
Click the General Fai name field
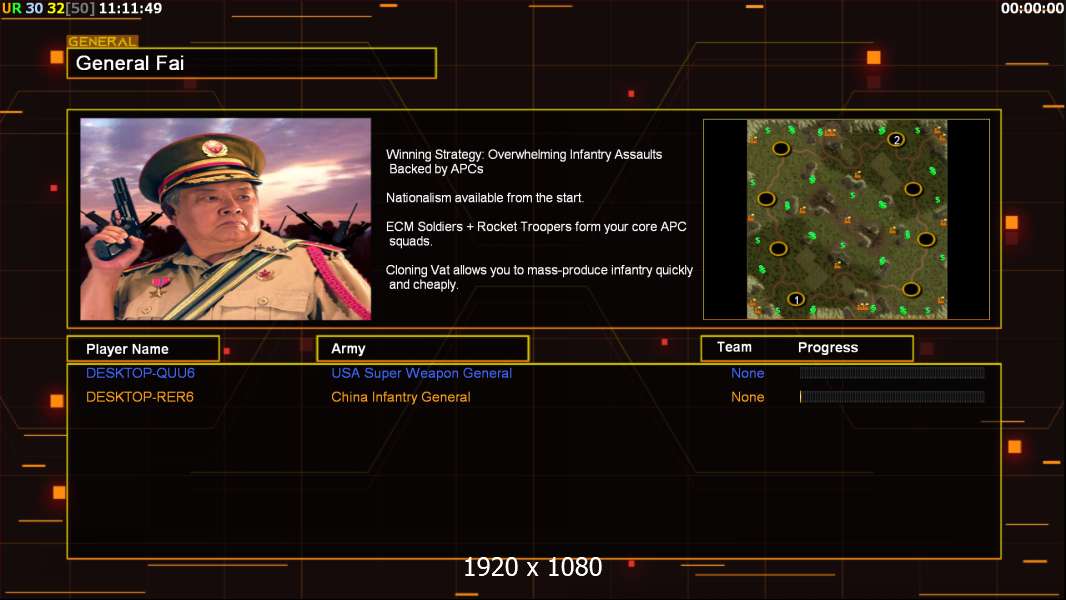point(252,63)
